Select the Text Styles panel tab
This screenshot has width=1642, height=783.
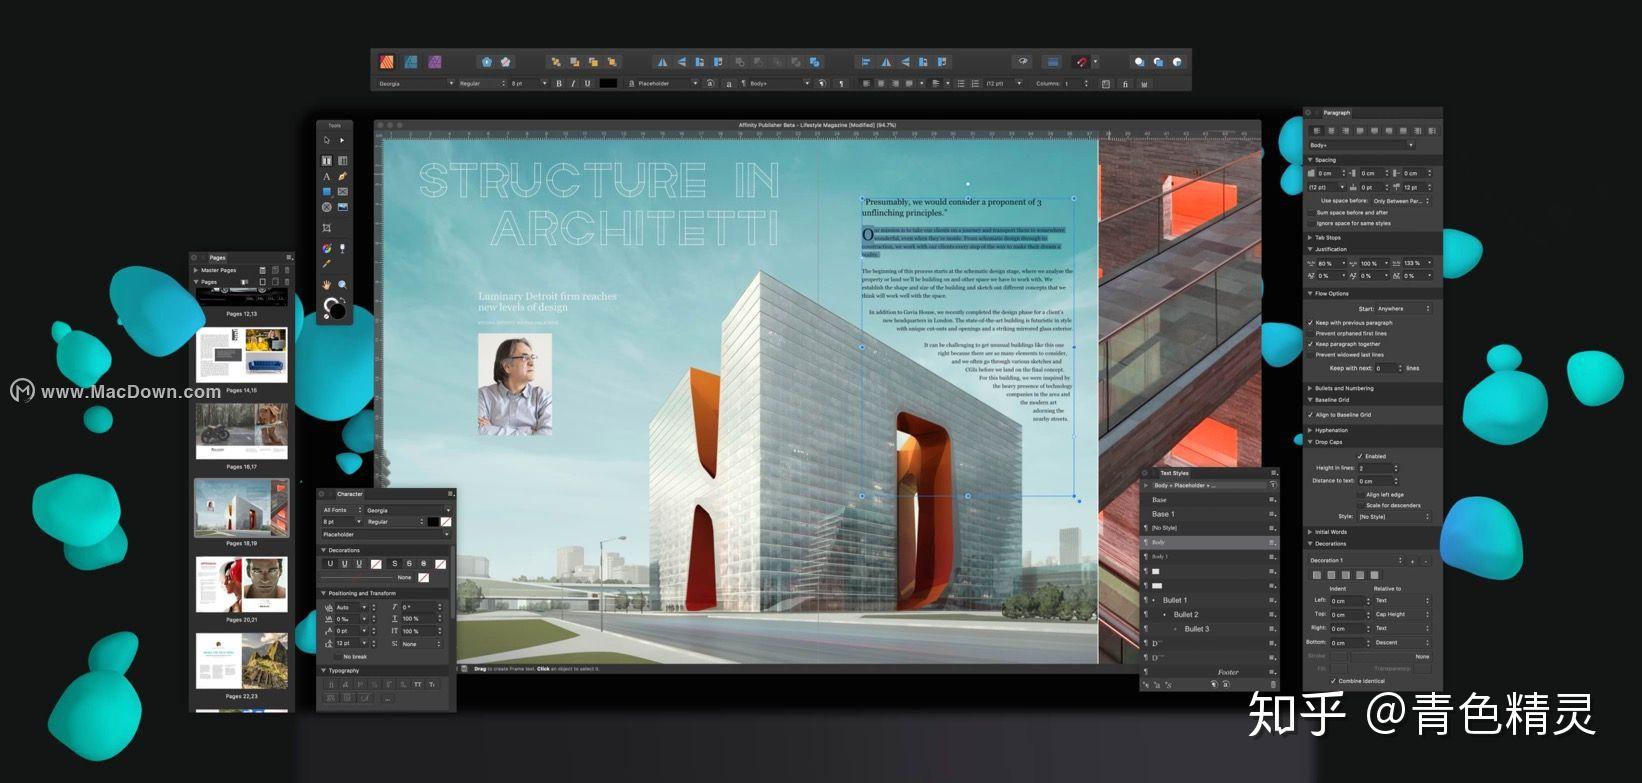click(x=1174, y=473)
